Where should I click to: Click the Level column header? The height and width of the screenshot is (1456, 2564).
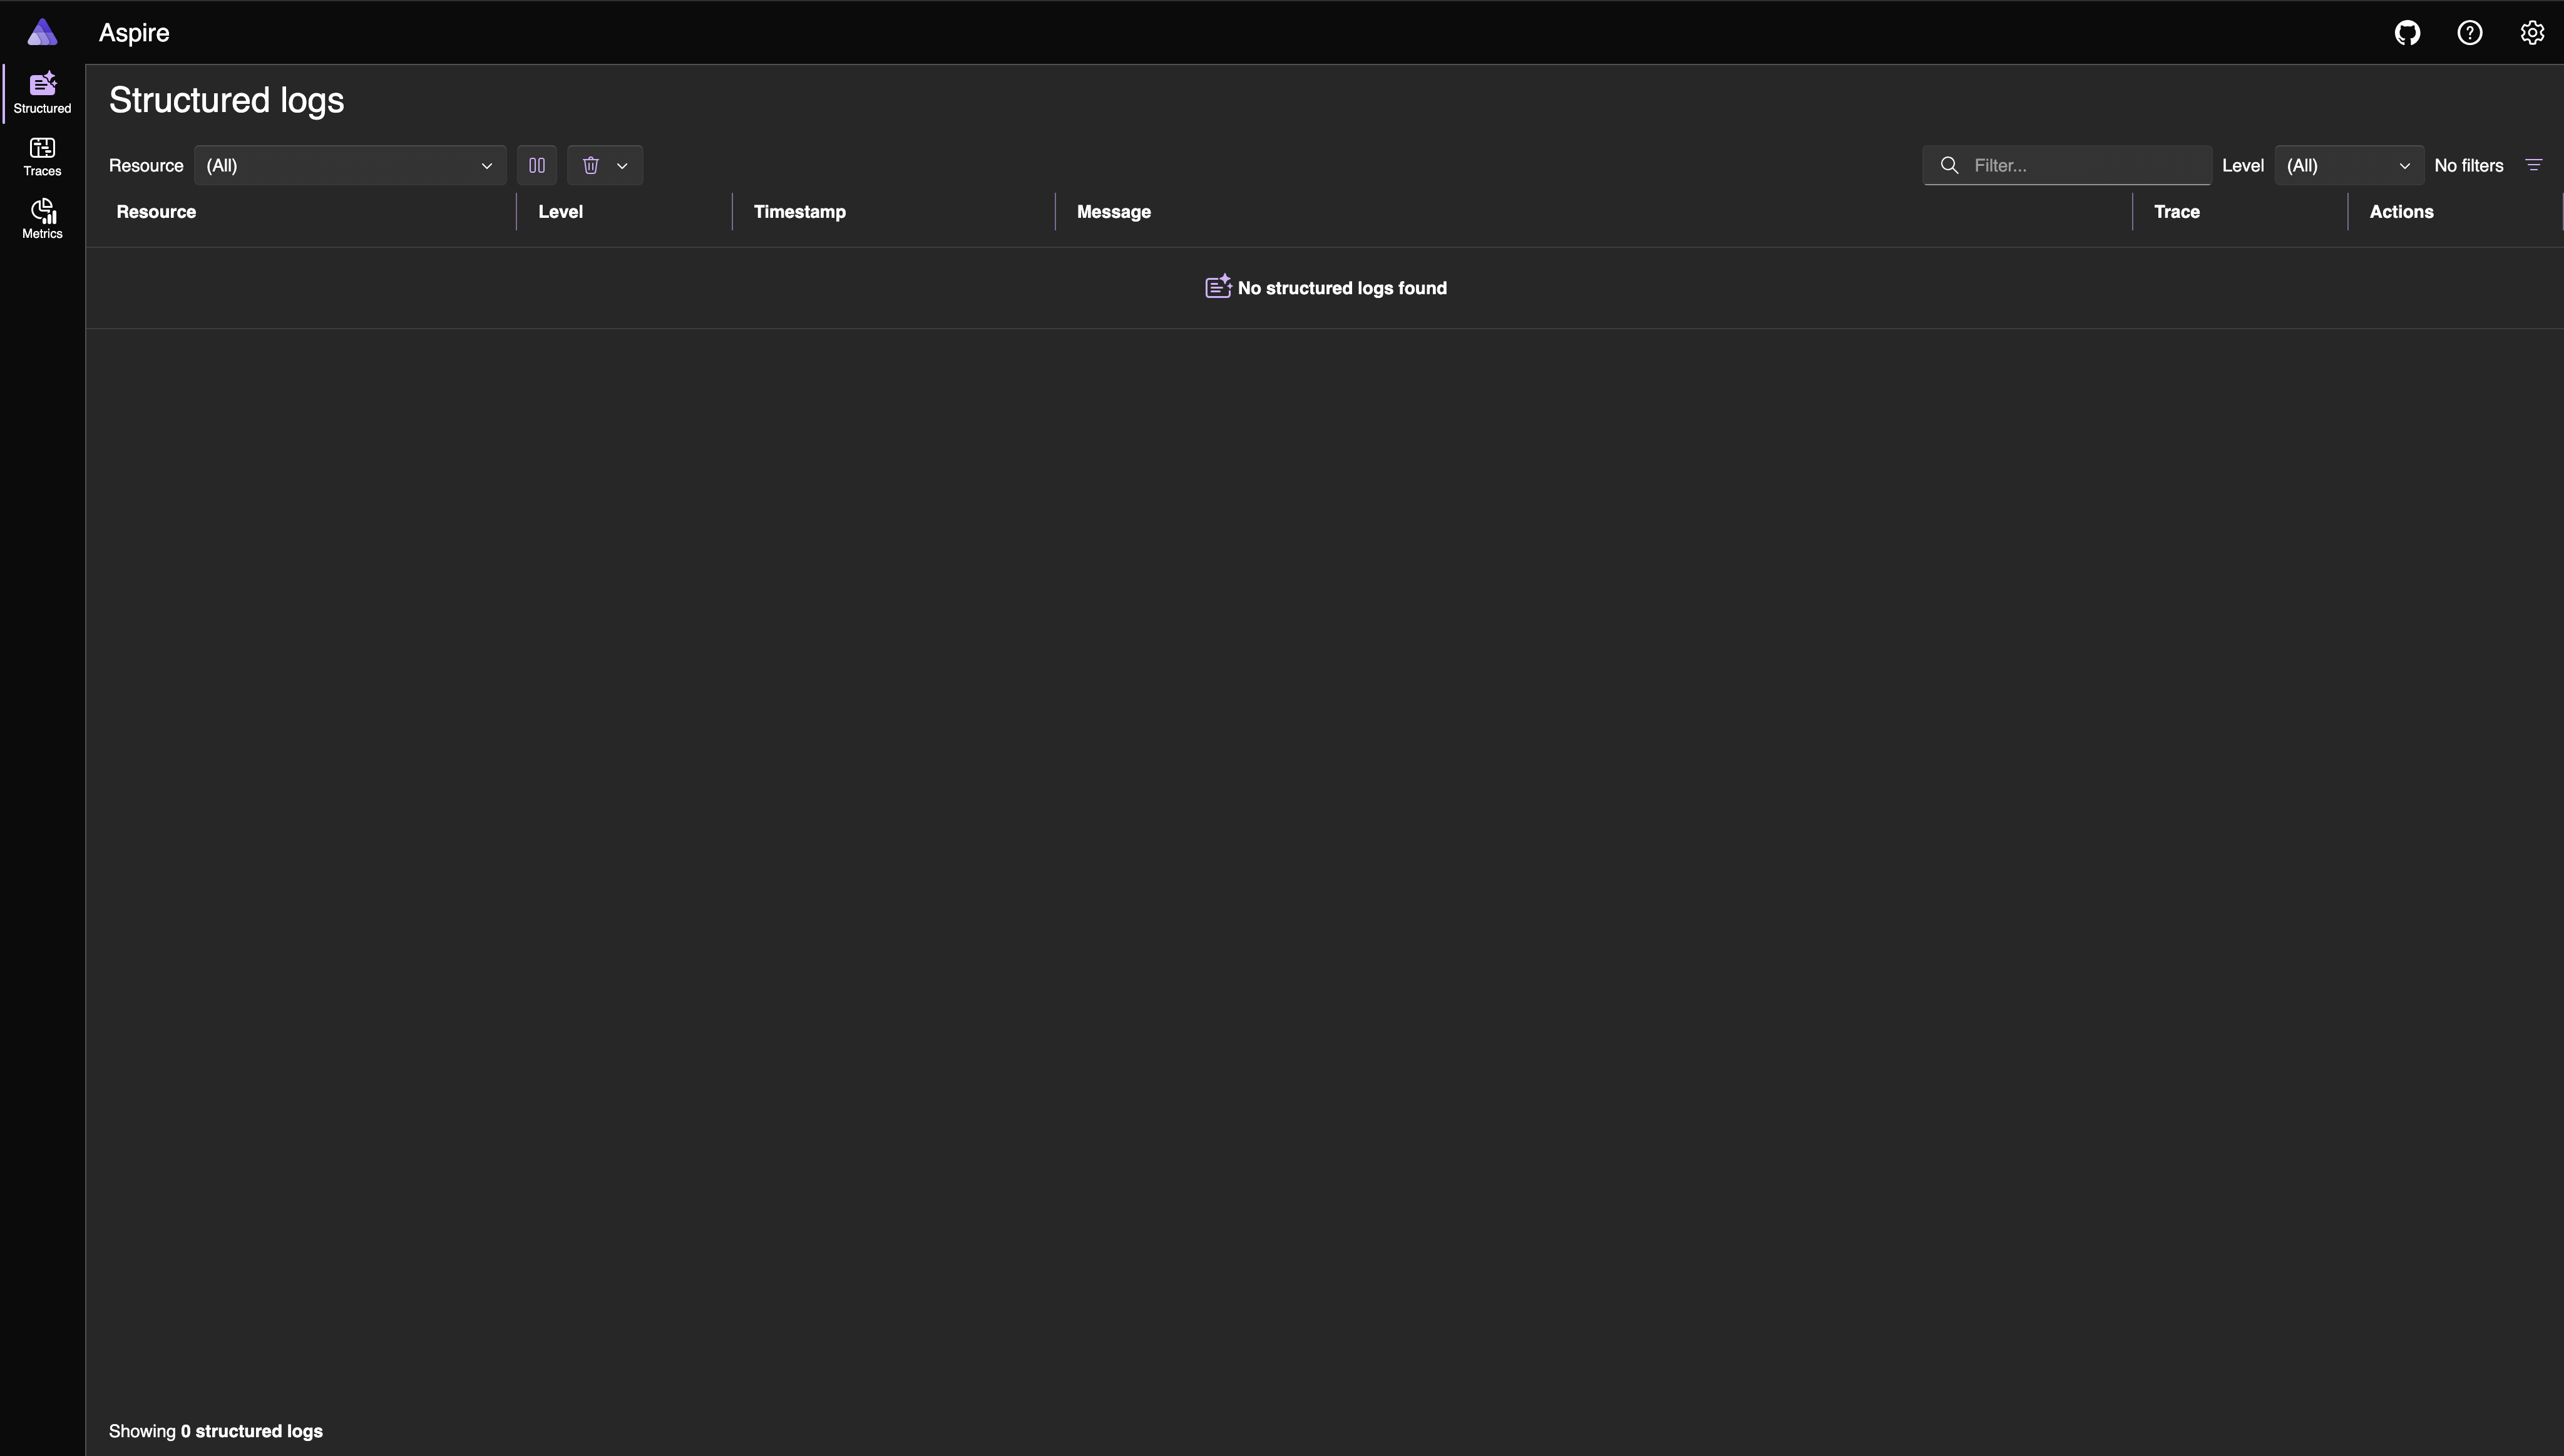(x=560, y=212)
